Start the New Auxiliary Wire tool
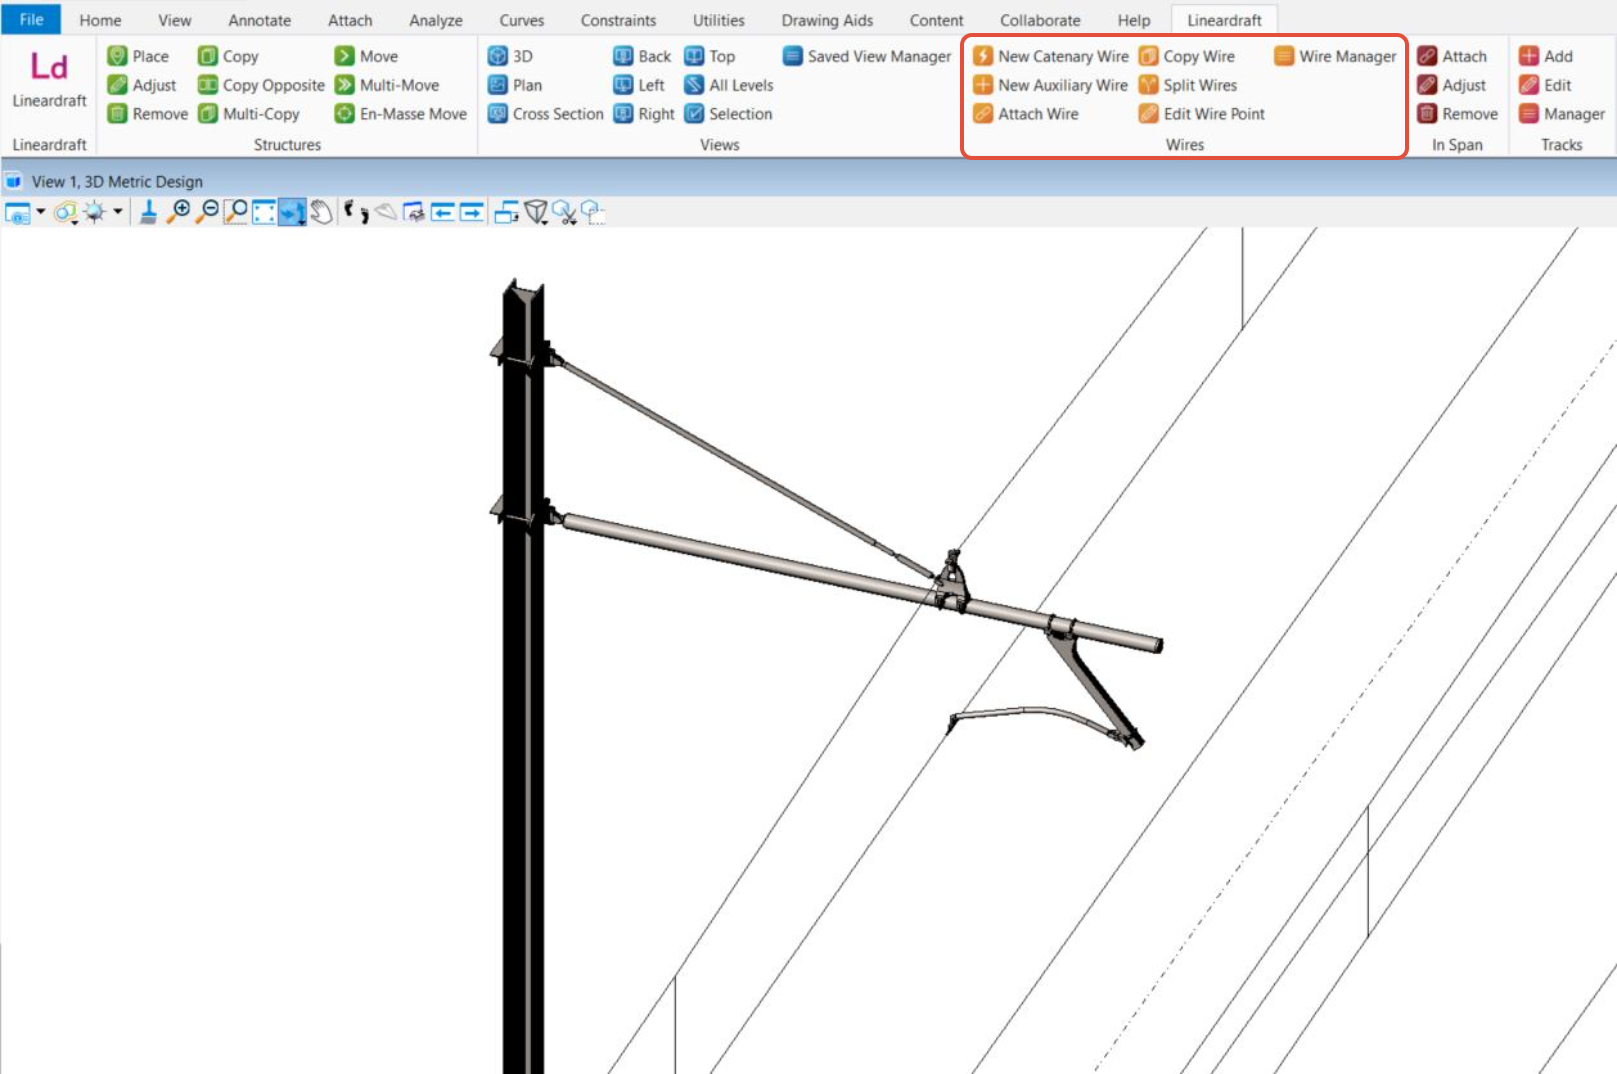 (x=1050, y=85)
